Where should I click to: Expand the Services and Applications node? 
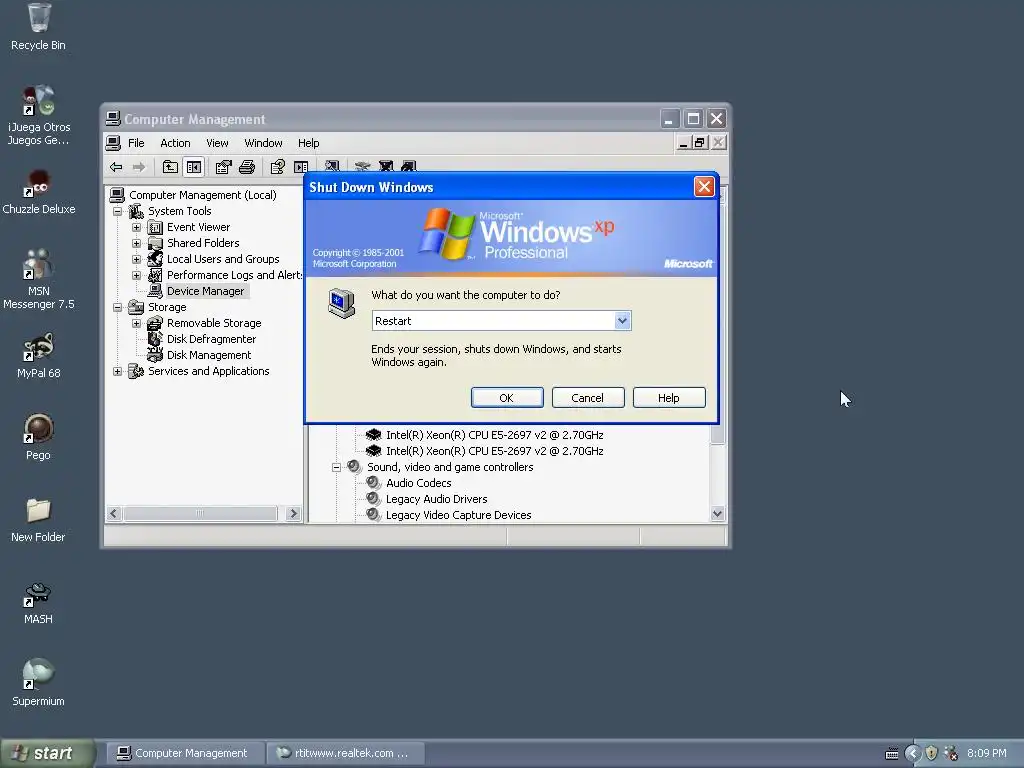click(x=118, y=372)
